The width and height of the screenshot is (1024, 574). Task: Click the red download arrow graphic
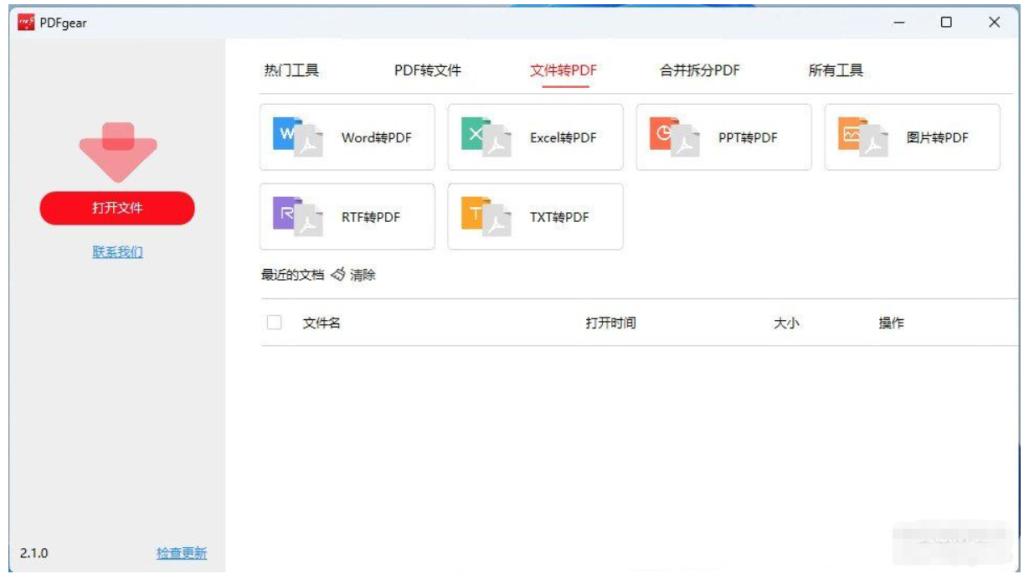tap(118, 151)
